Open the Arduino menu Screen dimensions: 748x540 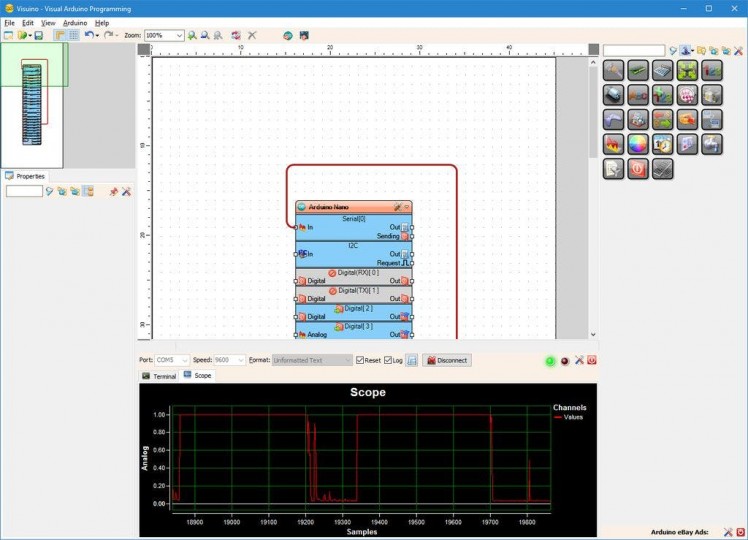coord(75,22)
